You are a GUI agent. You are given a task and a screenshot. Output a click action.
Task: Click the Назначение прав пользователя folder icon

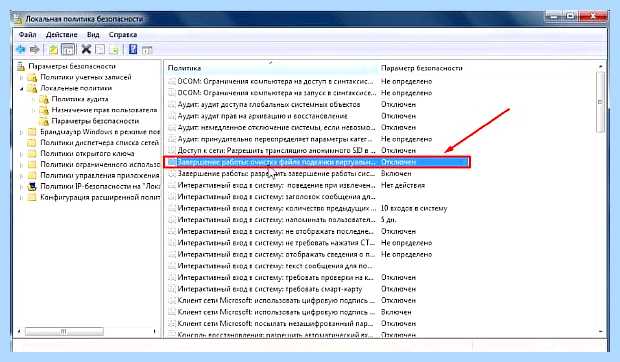point(44,110)
